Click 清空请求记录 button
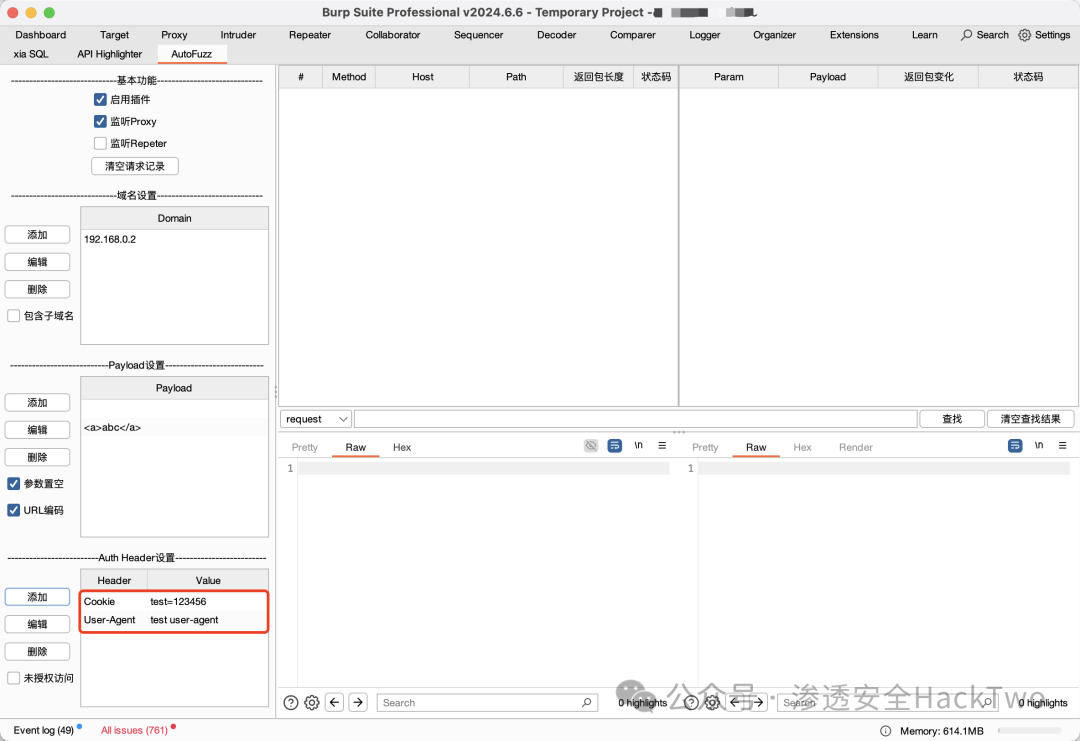Viewport: 1080px width, 741px height. coord(135,166)
